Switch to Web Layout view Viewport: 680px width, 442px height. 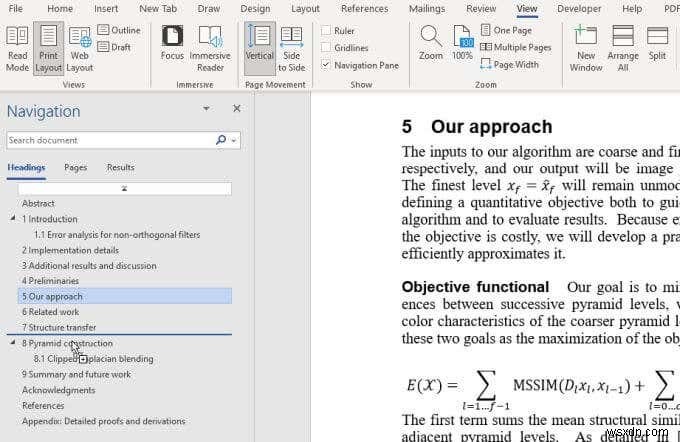(79, 48)
